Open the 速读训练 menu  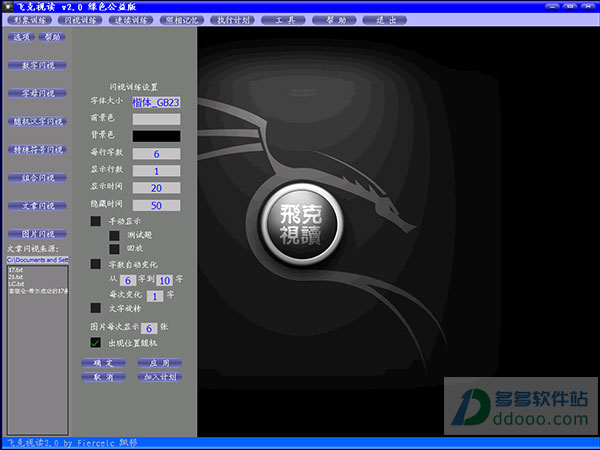coord(131,20)
